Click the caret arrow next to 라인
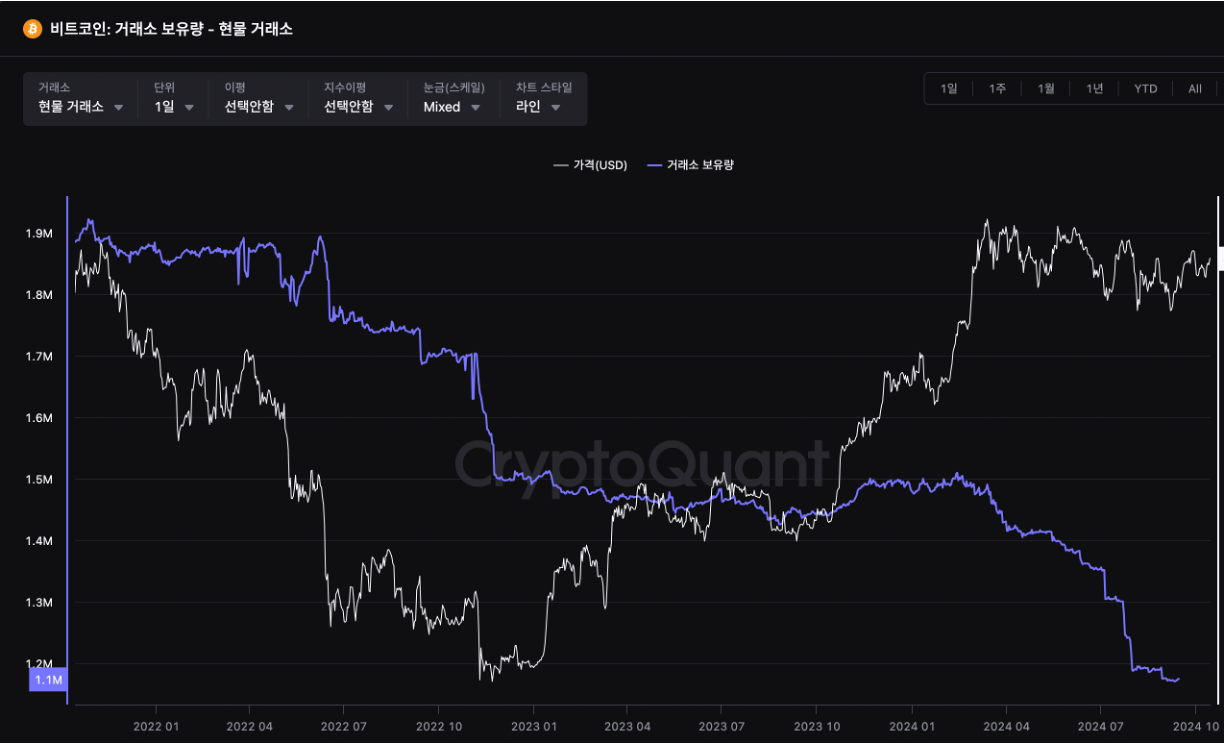This screenshot has height=744, width=1224. (555, 108)
